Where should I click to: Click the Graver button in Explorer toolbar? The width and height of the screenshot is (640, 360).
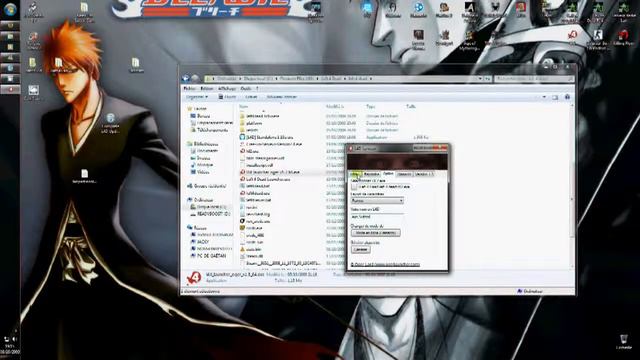pyautogui.click(x=251, y=97)
